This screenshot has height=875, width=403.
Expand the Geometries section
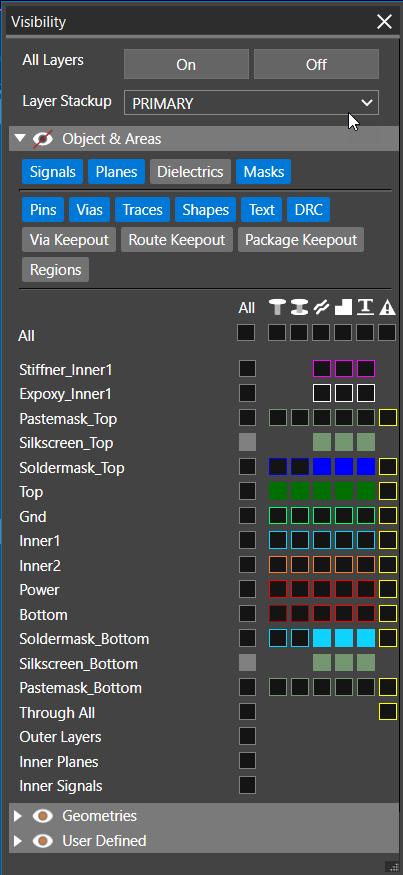point(18,816)
